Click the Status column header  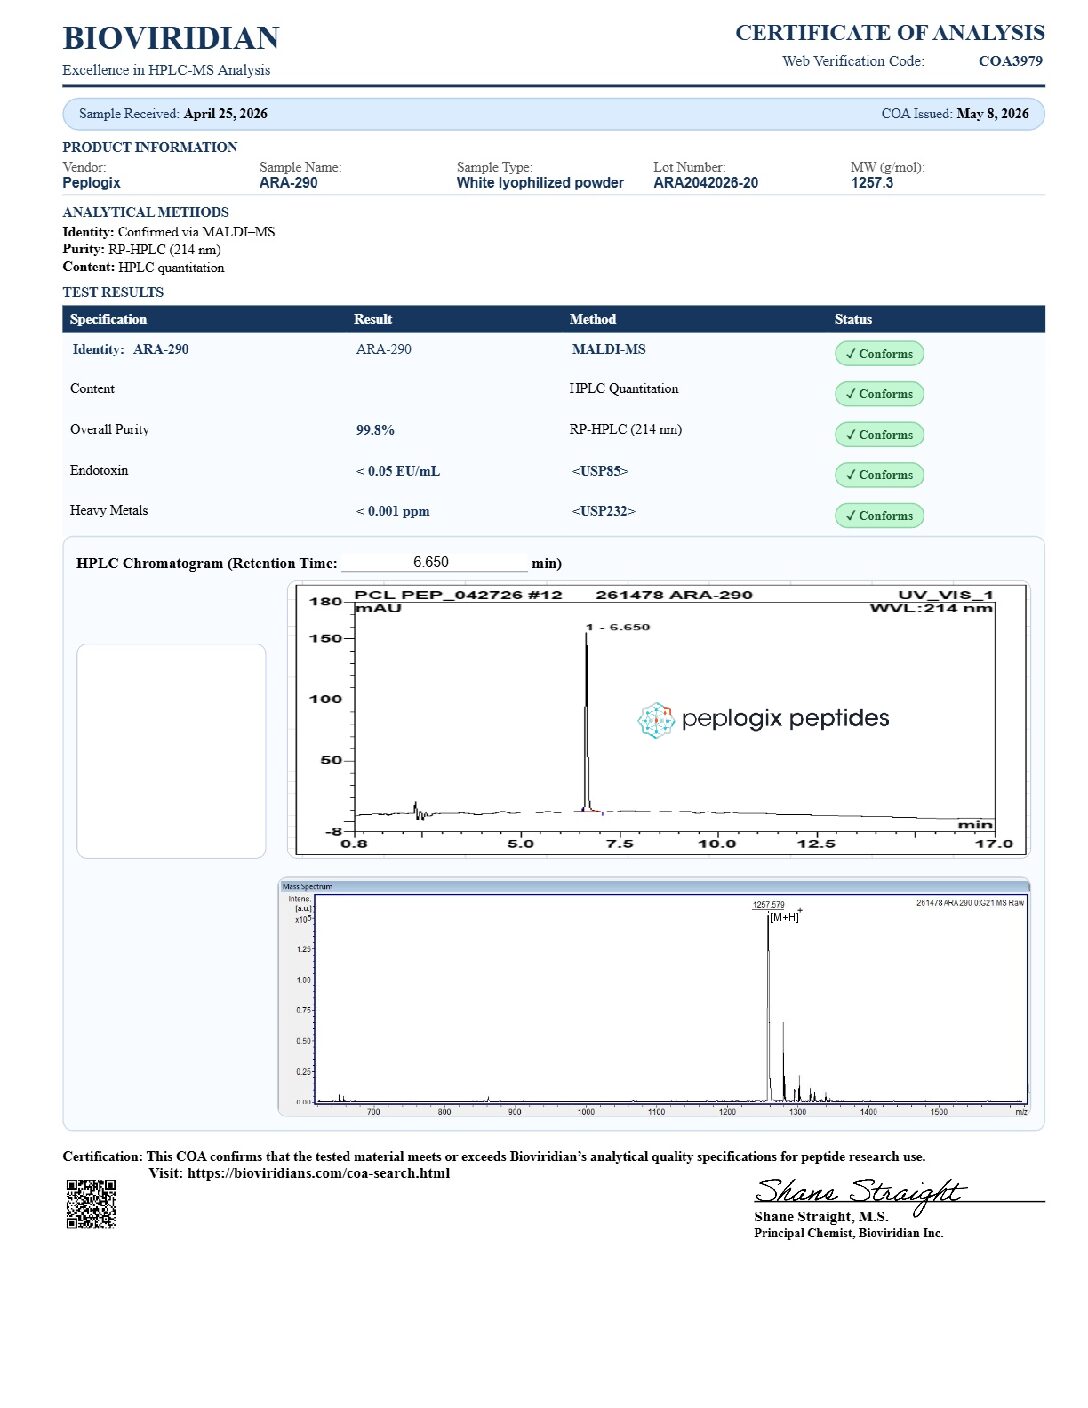point(853,320)
